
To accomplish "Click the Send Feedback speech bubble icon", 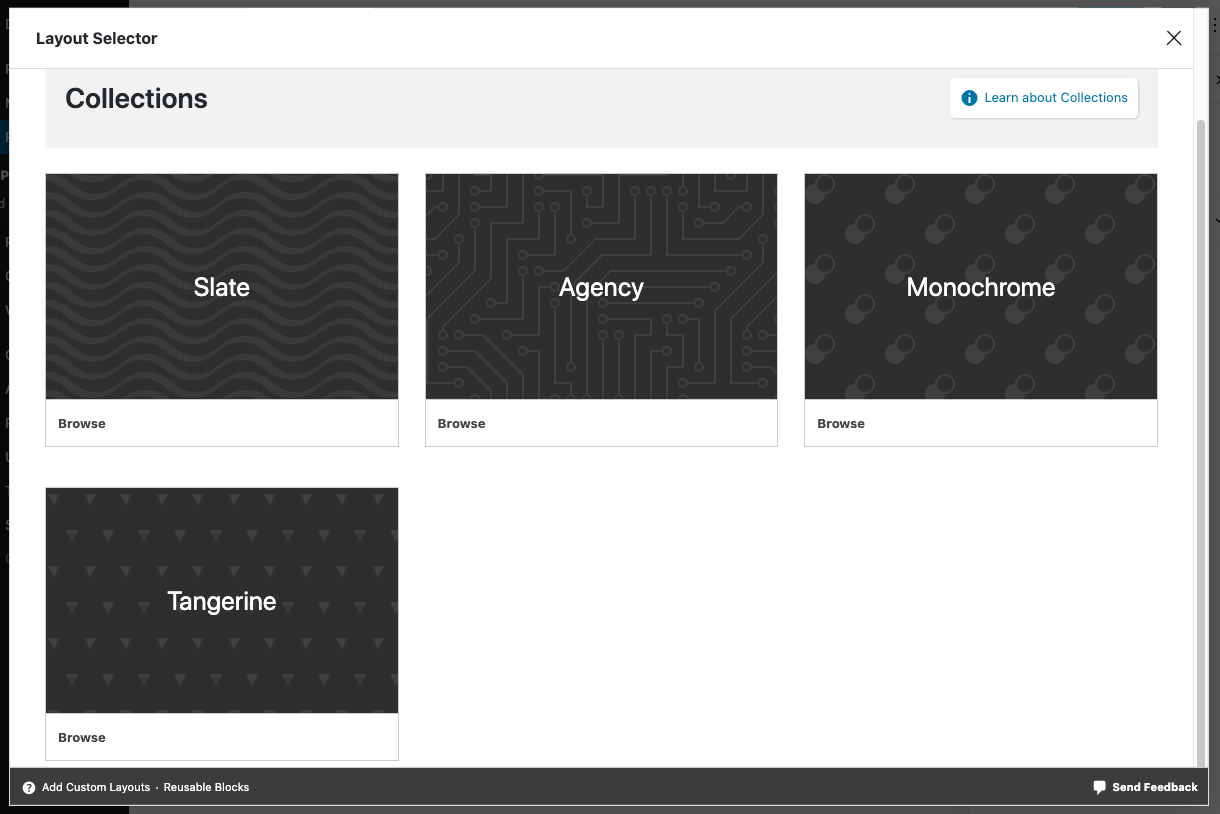I will [1099, 788].
